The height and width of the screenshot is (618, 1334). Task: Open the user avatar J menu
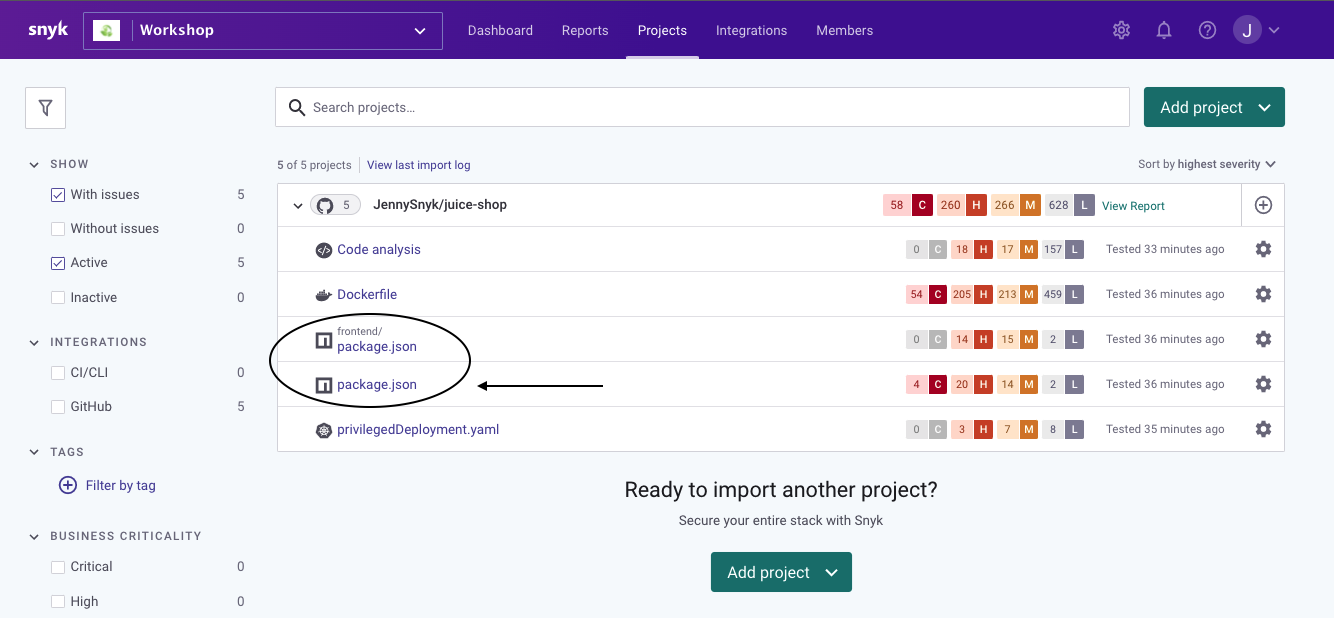pos(1256,30)
